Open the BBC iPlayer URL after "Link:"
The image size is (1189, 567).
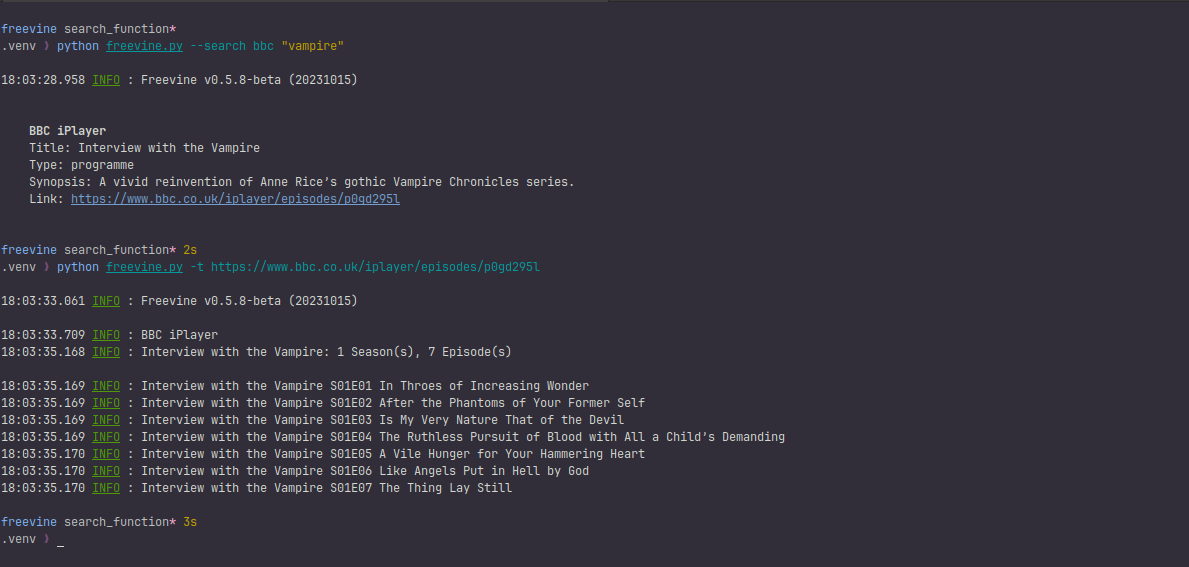click(235, 199)
